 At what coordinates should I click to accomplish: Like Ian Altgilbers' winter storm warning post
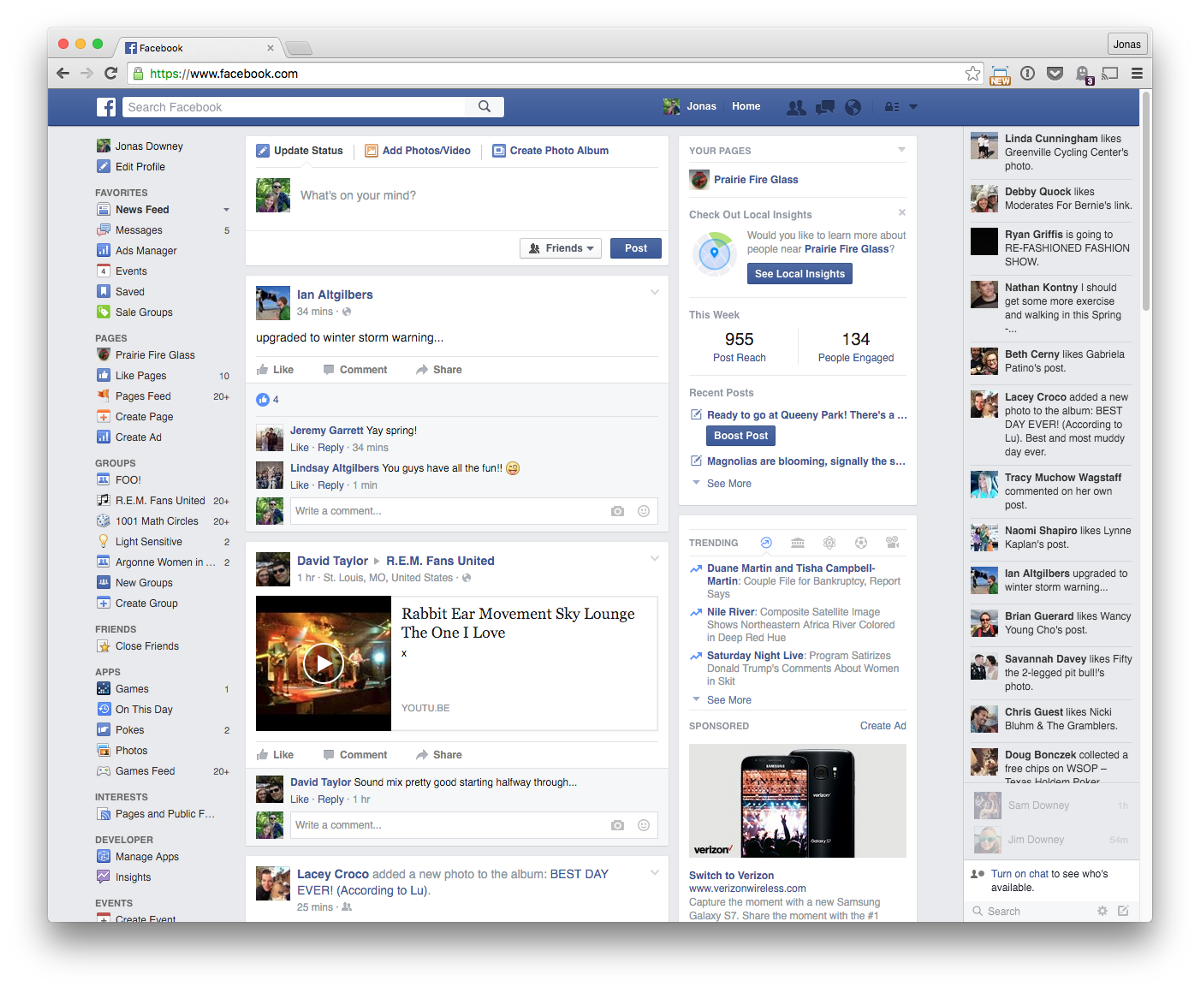pos(275,369)
